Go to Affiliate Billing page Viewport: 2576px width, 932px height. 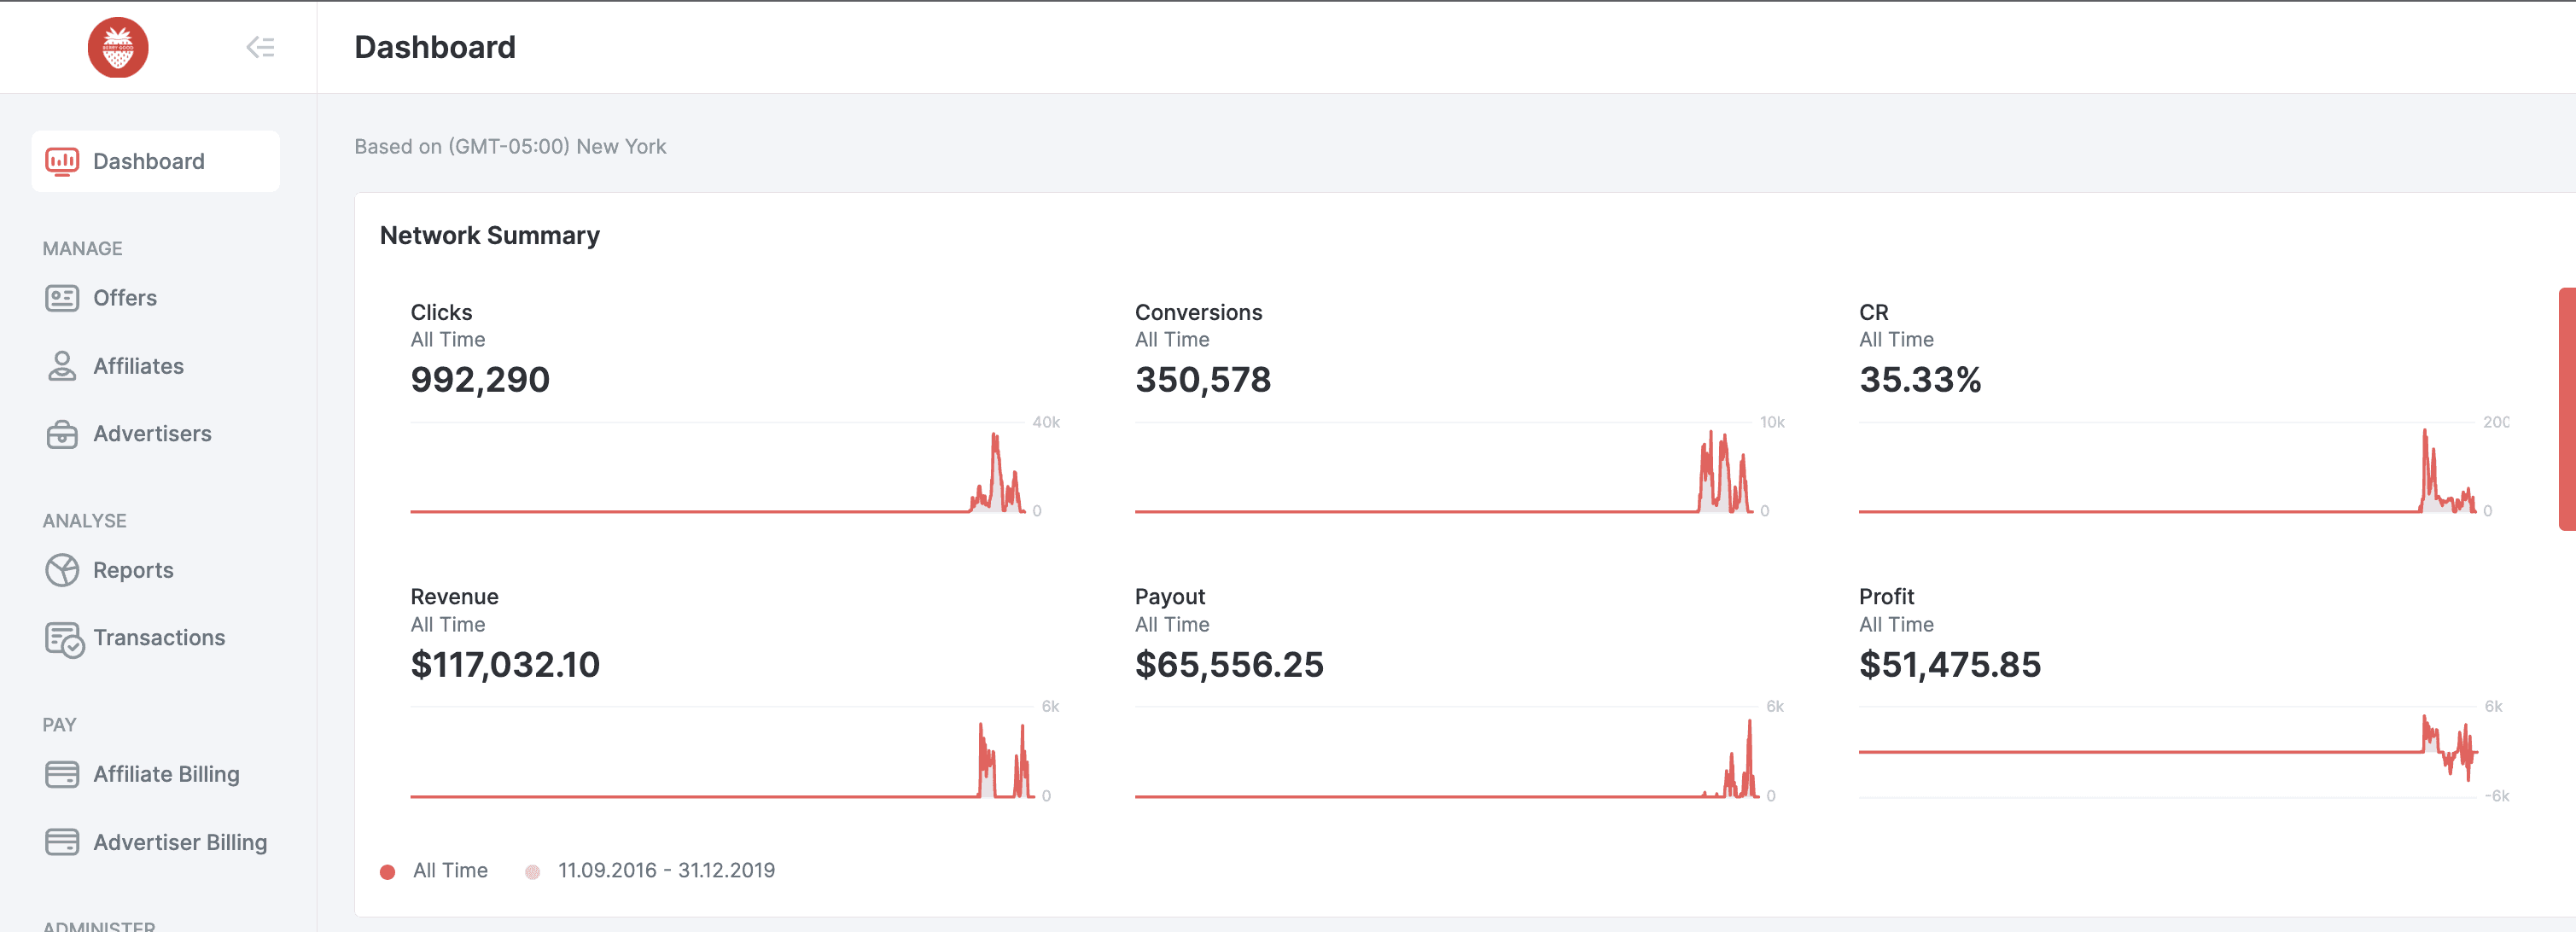tap(166, 774)
